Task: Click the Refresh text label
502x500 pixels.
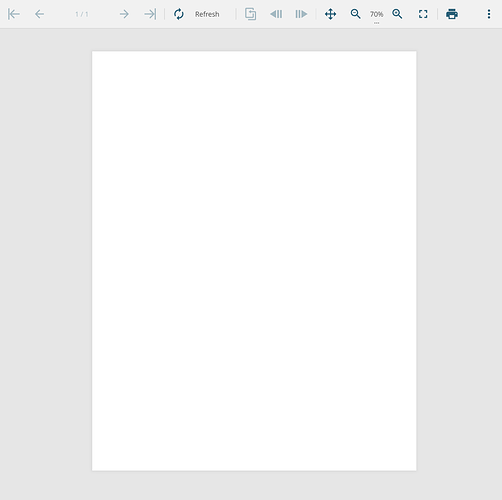Action: [x=207, y=14]
